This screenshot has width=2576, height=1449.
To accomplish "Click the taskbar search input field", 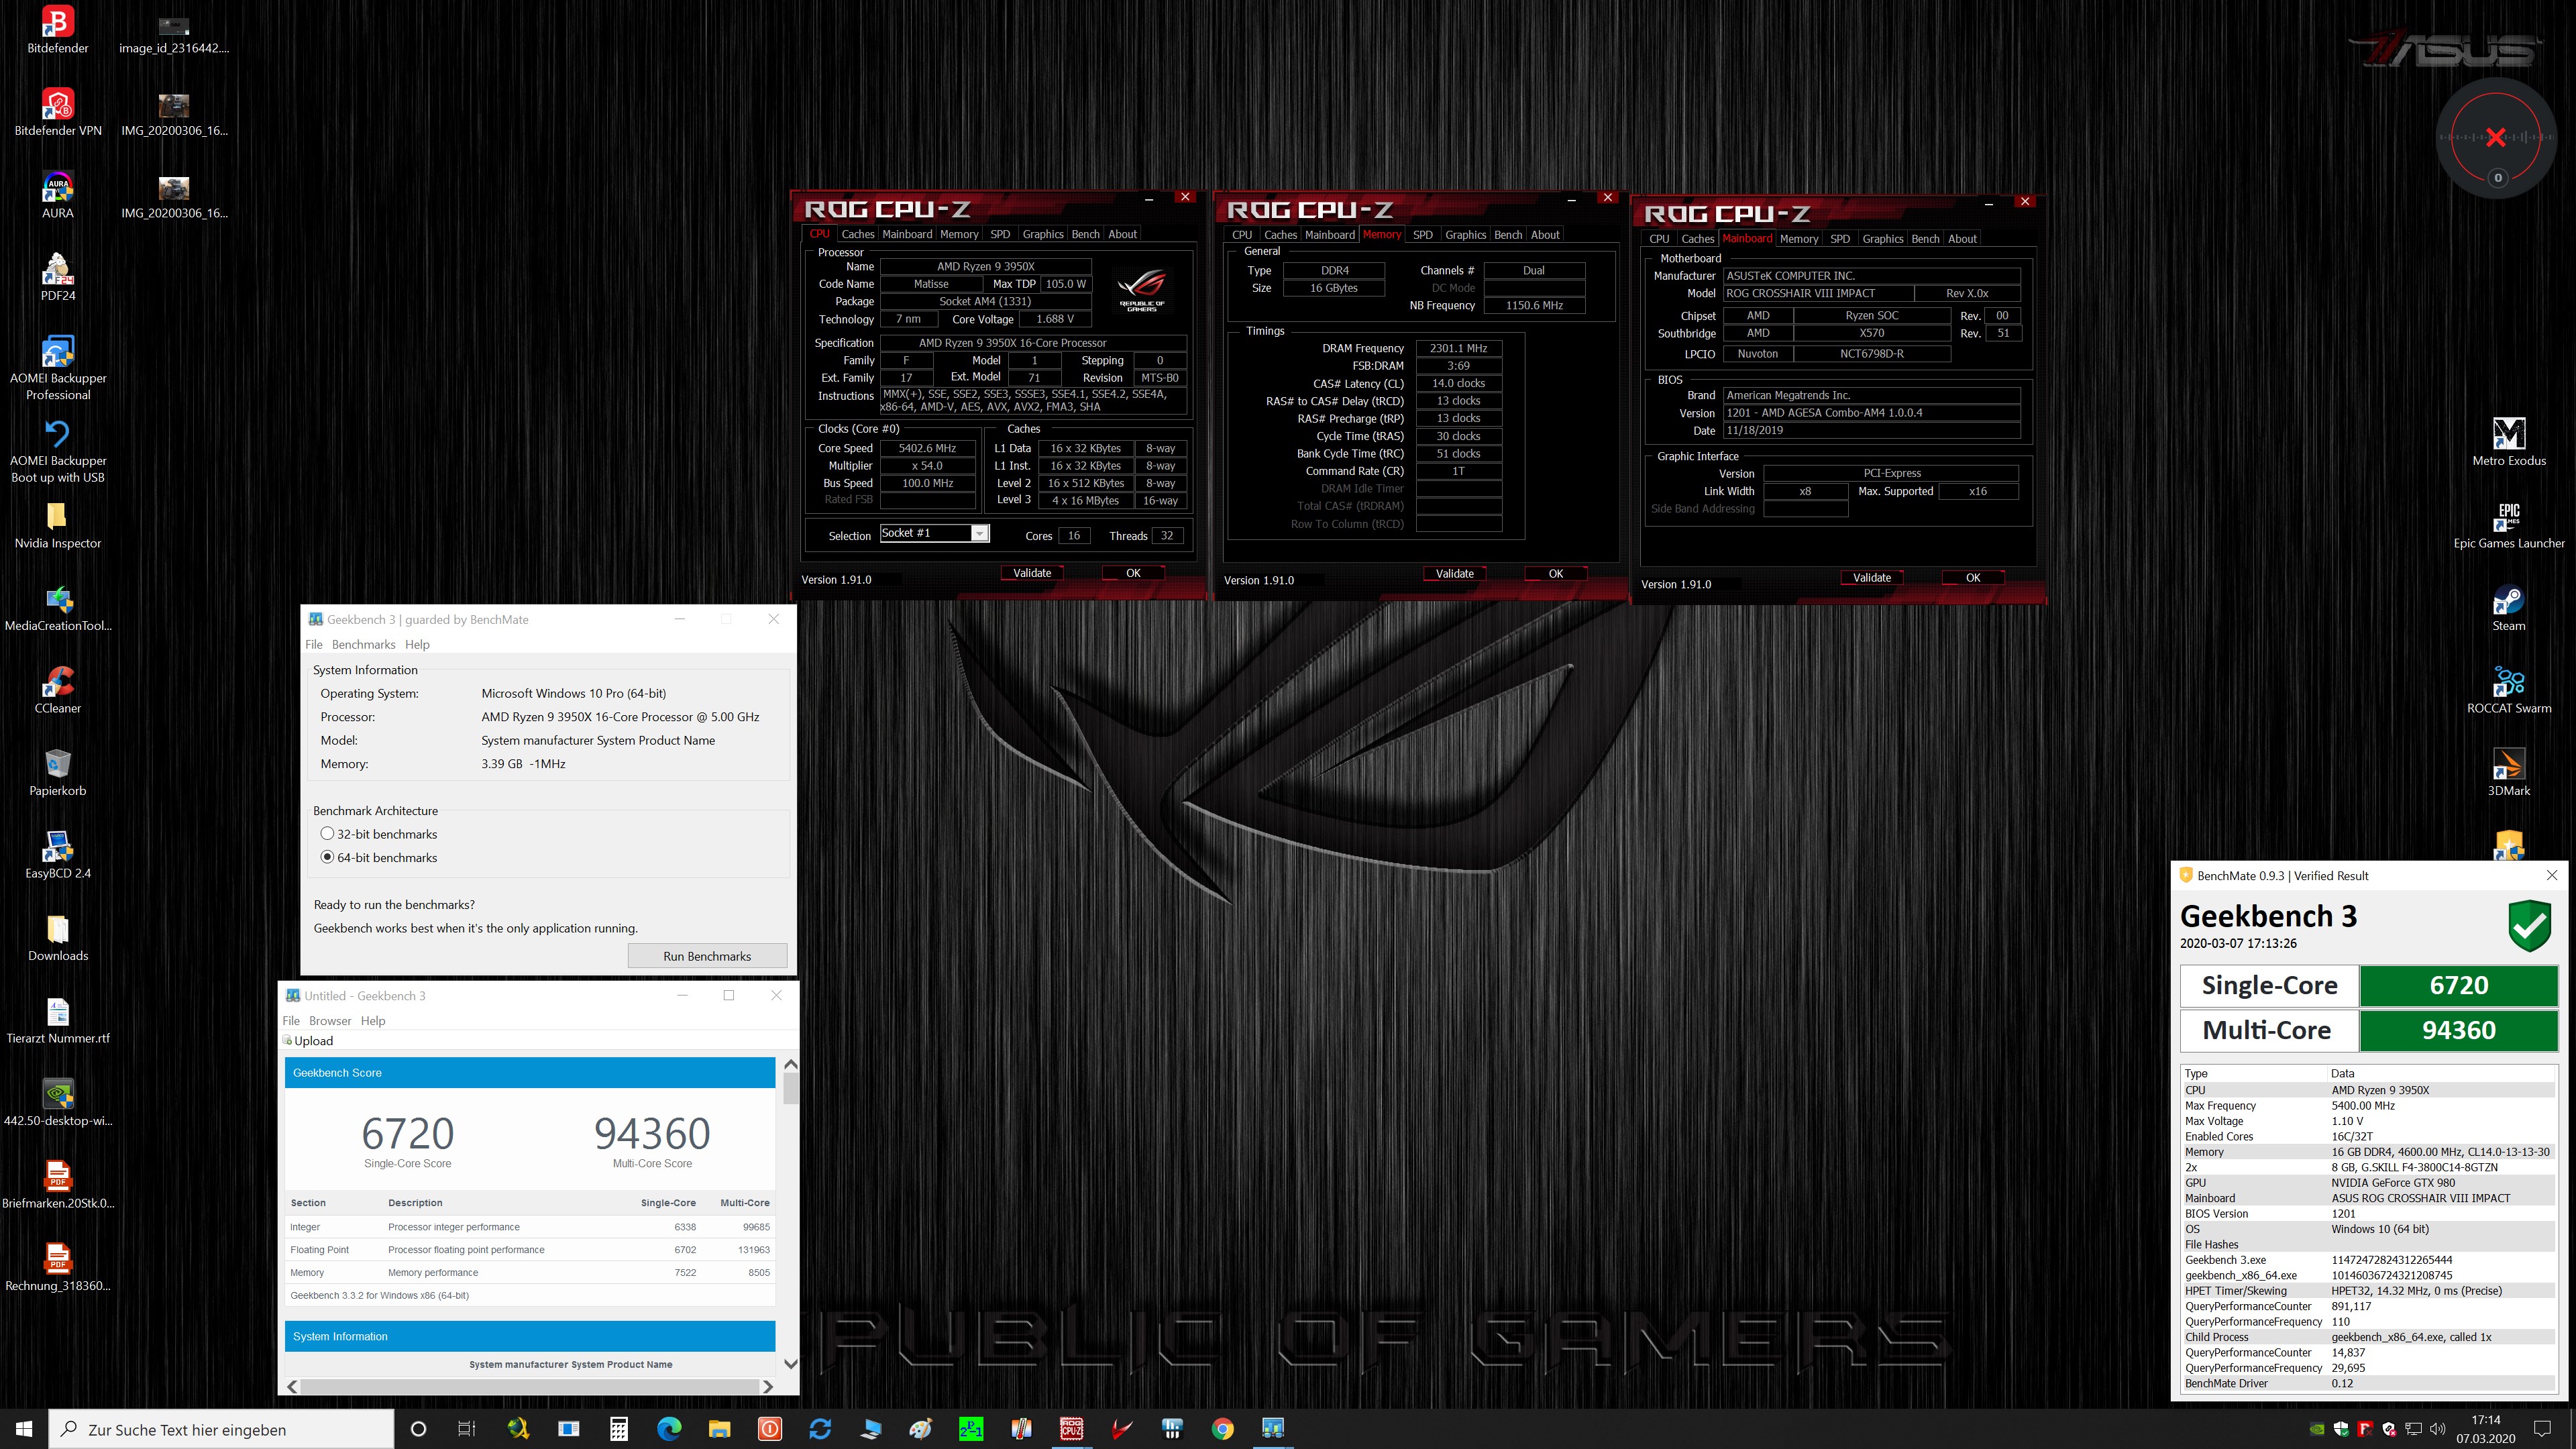I will coord(221,1429).
